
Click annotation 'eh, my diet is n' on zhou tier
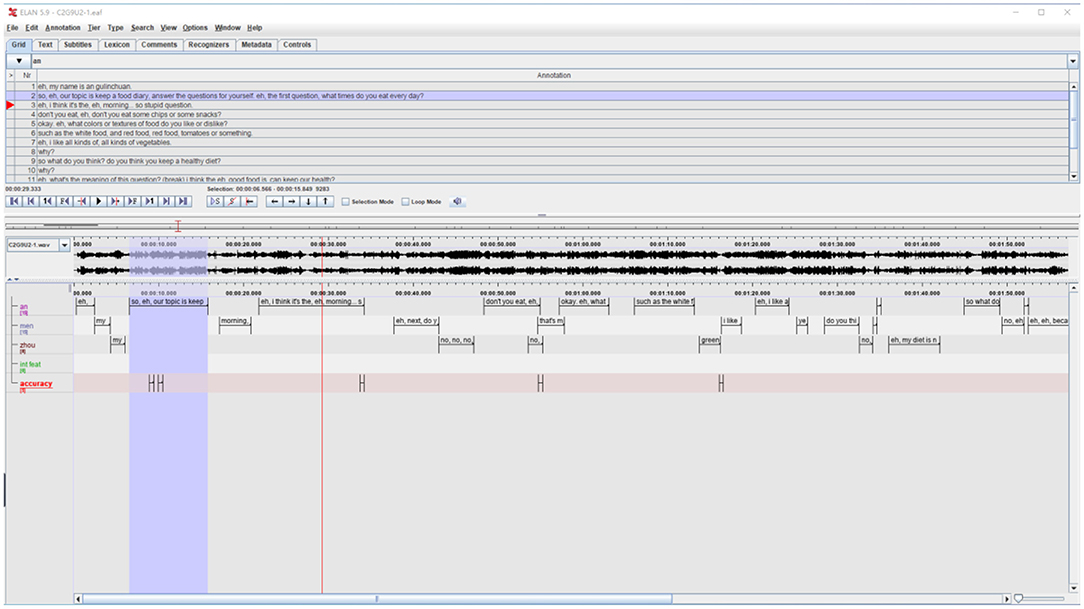tap(914, 340)
